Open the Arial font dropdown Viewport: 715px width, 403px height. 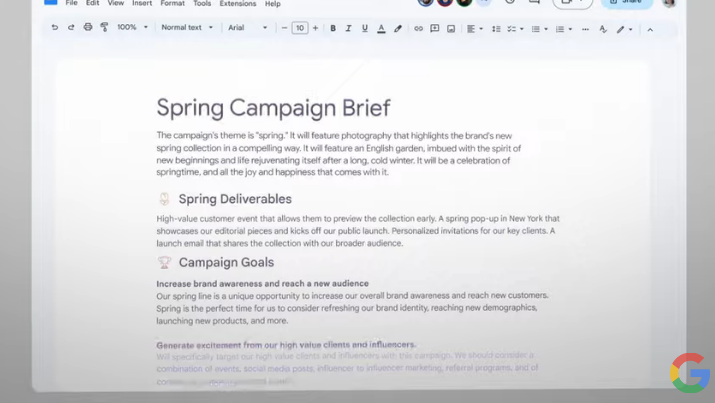[248, 28]
